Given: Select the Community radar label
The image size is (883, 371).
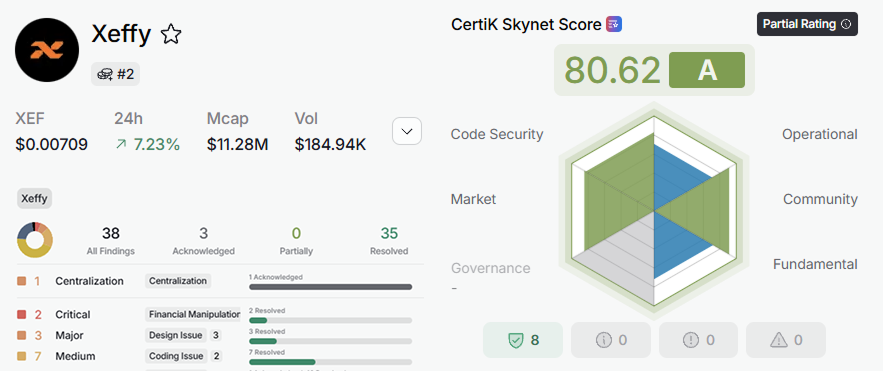Looking at the screenshot, I should click(820, 199).
